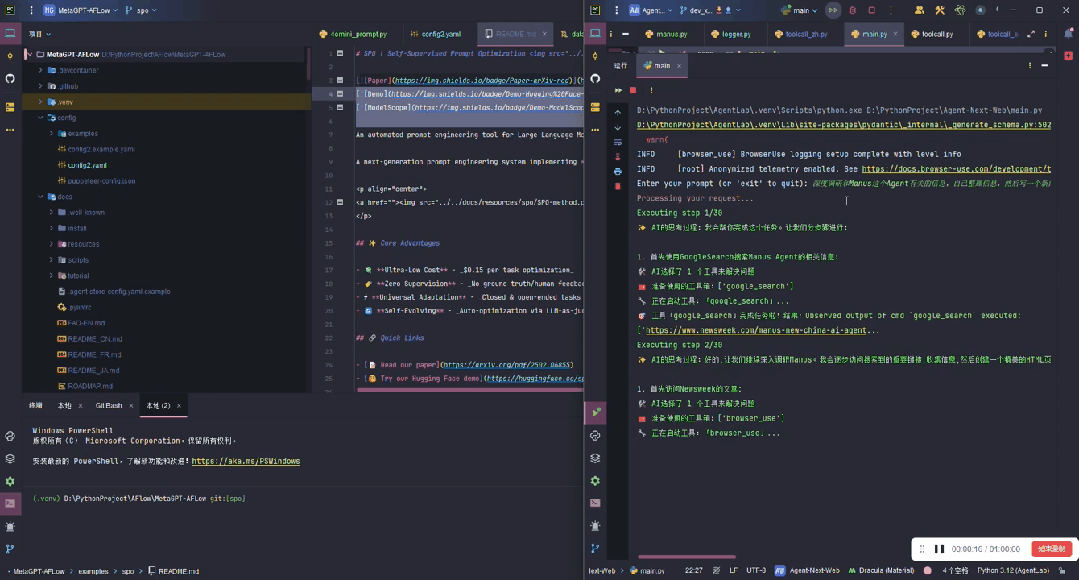The width and height of the screenshot is (1079, 580).
Task: Switch to the Git Bash terminal tab
Action: coord(108,405)
